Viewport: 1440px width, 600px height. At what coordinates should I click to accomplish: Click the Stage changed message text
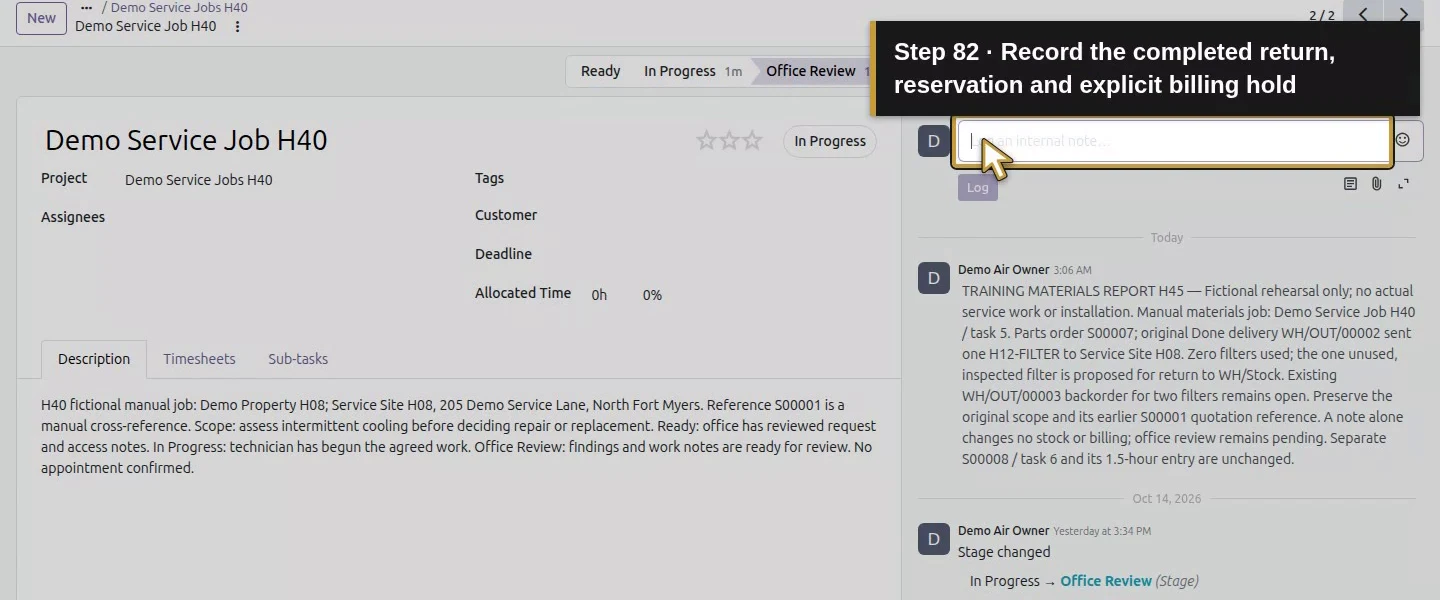pos(1004,552)
